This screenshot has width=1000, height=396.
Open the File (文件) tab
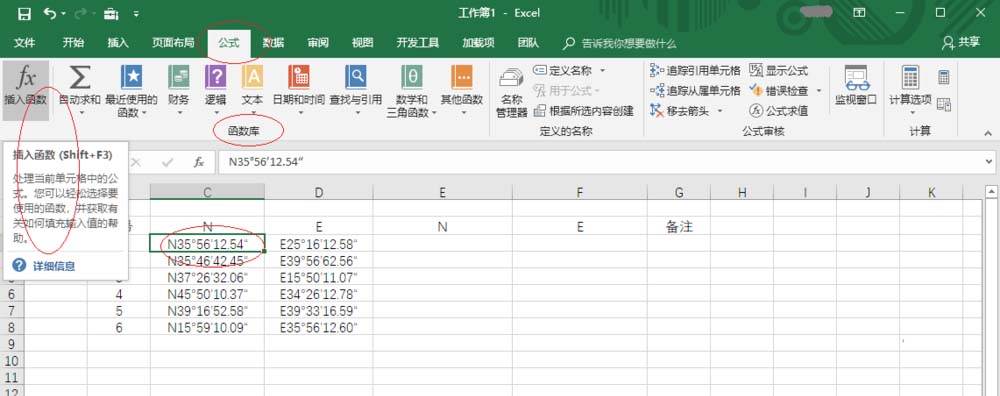24,43
